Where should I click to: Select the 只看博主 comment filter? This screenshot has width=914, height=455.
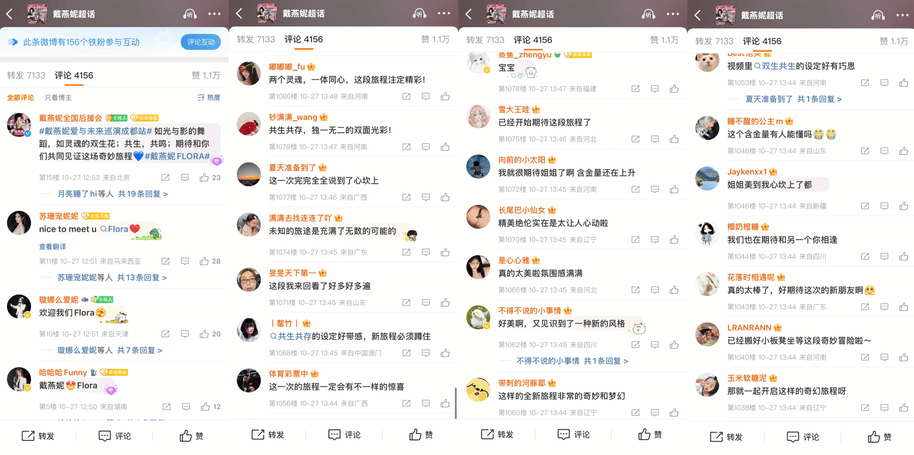(x=57, y=97)
